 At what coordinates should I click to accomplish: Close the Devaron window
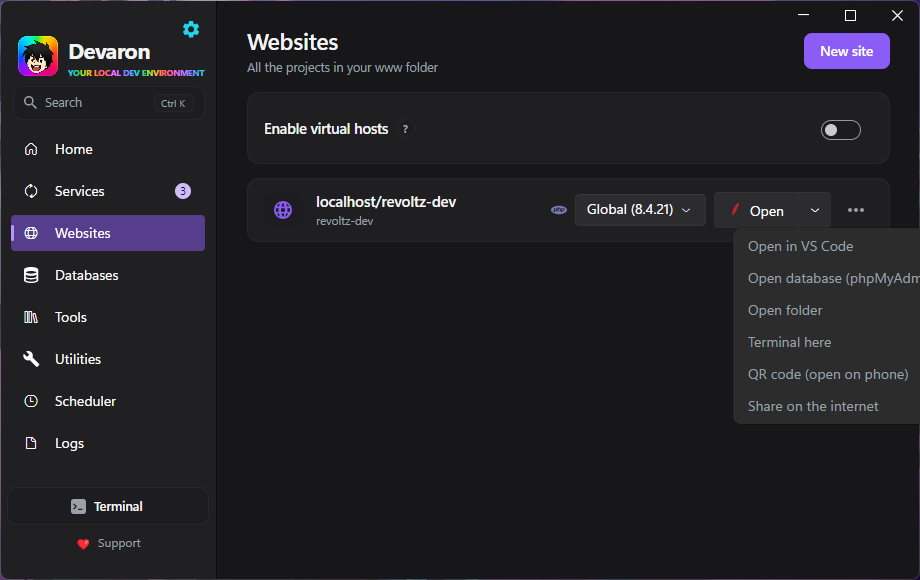(897, 15)
